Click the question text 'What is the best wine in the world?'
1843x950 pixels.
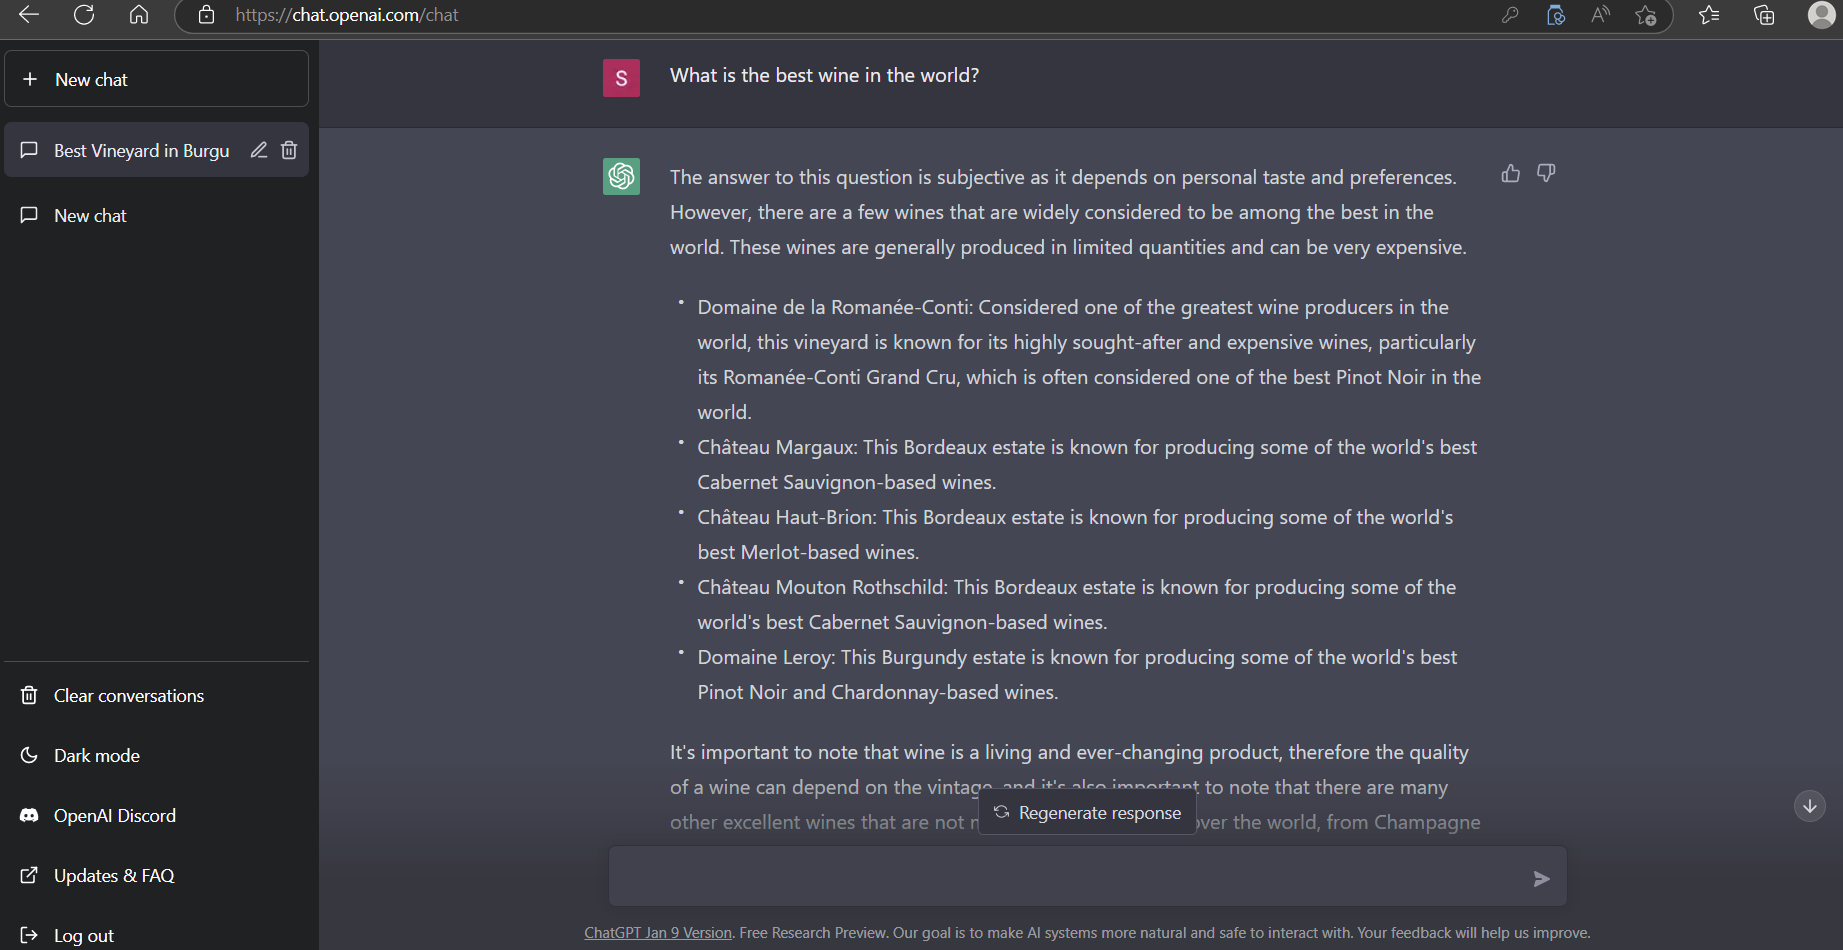[824, 75]
